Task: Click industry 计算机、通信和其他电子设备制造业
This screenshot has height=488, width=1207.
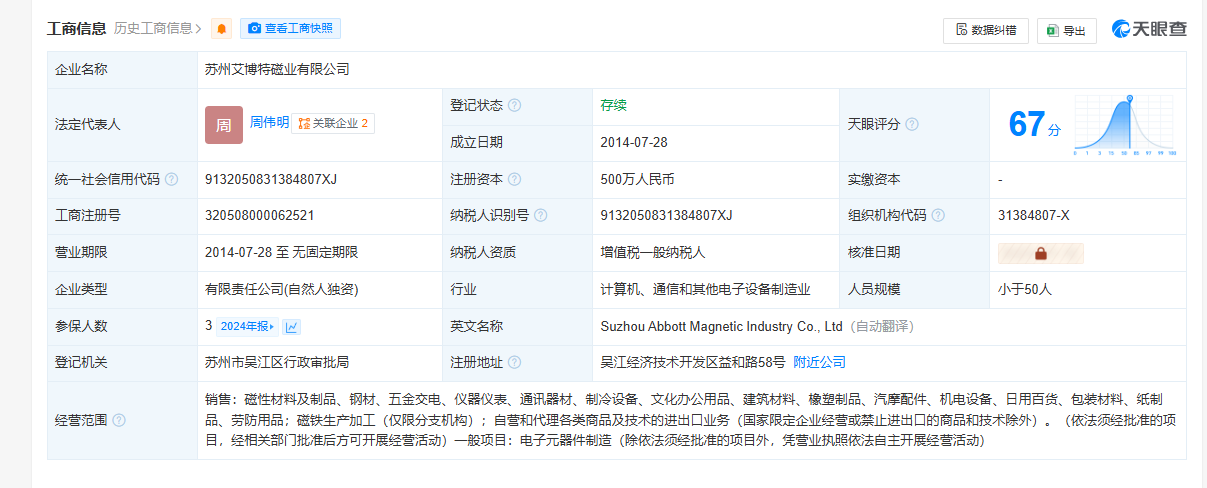Action: click(705, 290)
